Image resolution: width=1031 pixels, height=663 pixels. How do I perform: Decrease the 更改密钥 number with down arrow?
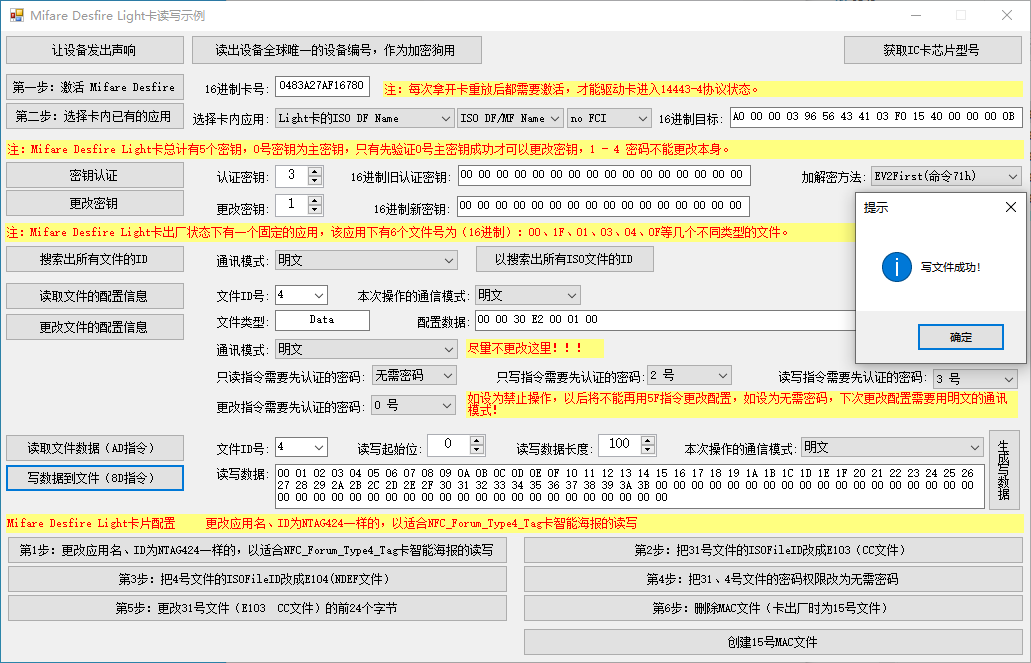[315, 210]
